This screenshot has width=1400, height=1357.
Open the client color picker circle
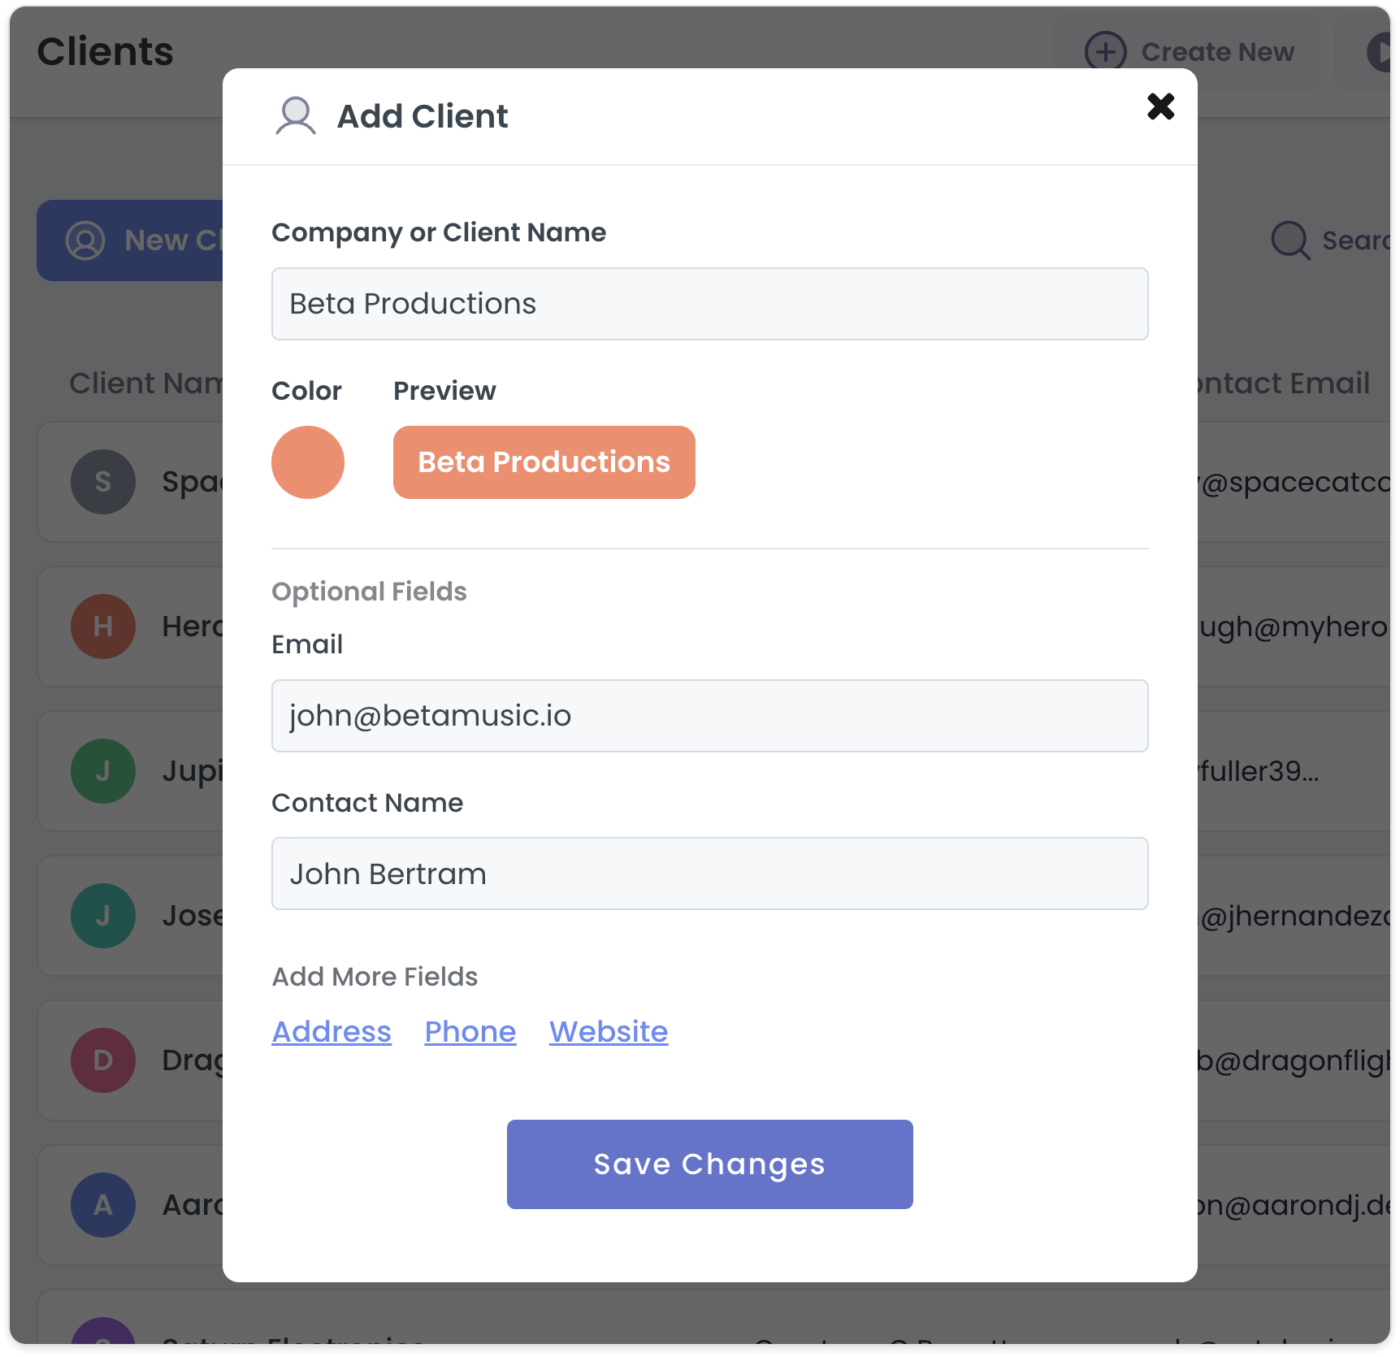pos(308,462)
